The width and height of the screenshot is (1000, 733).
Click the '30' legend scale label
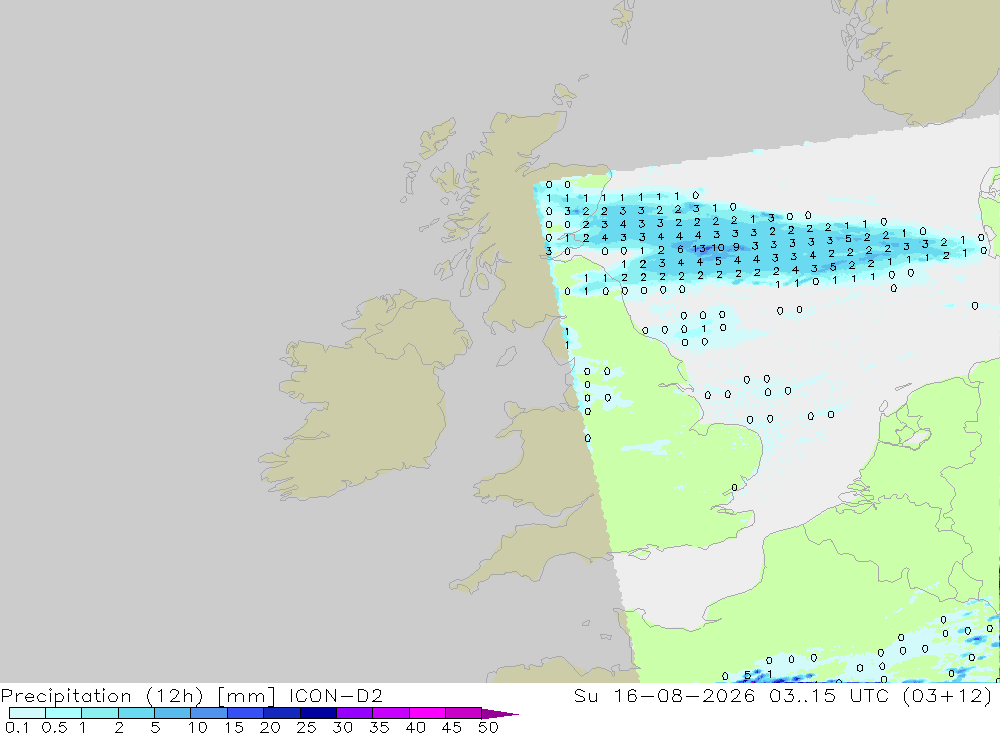tap(342, 727)
